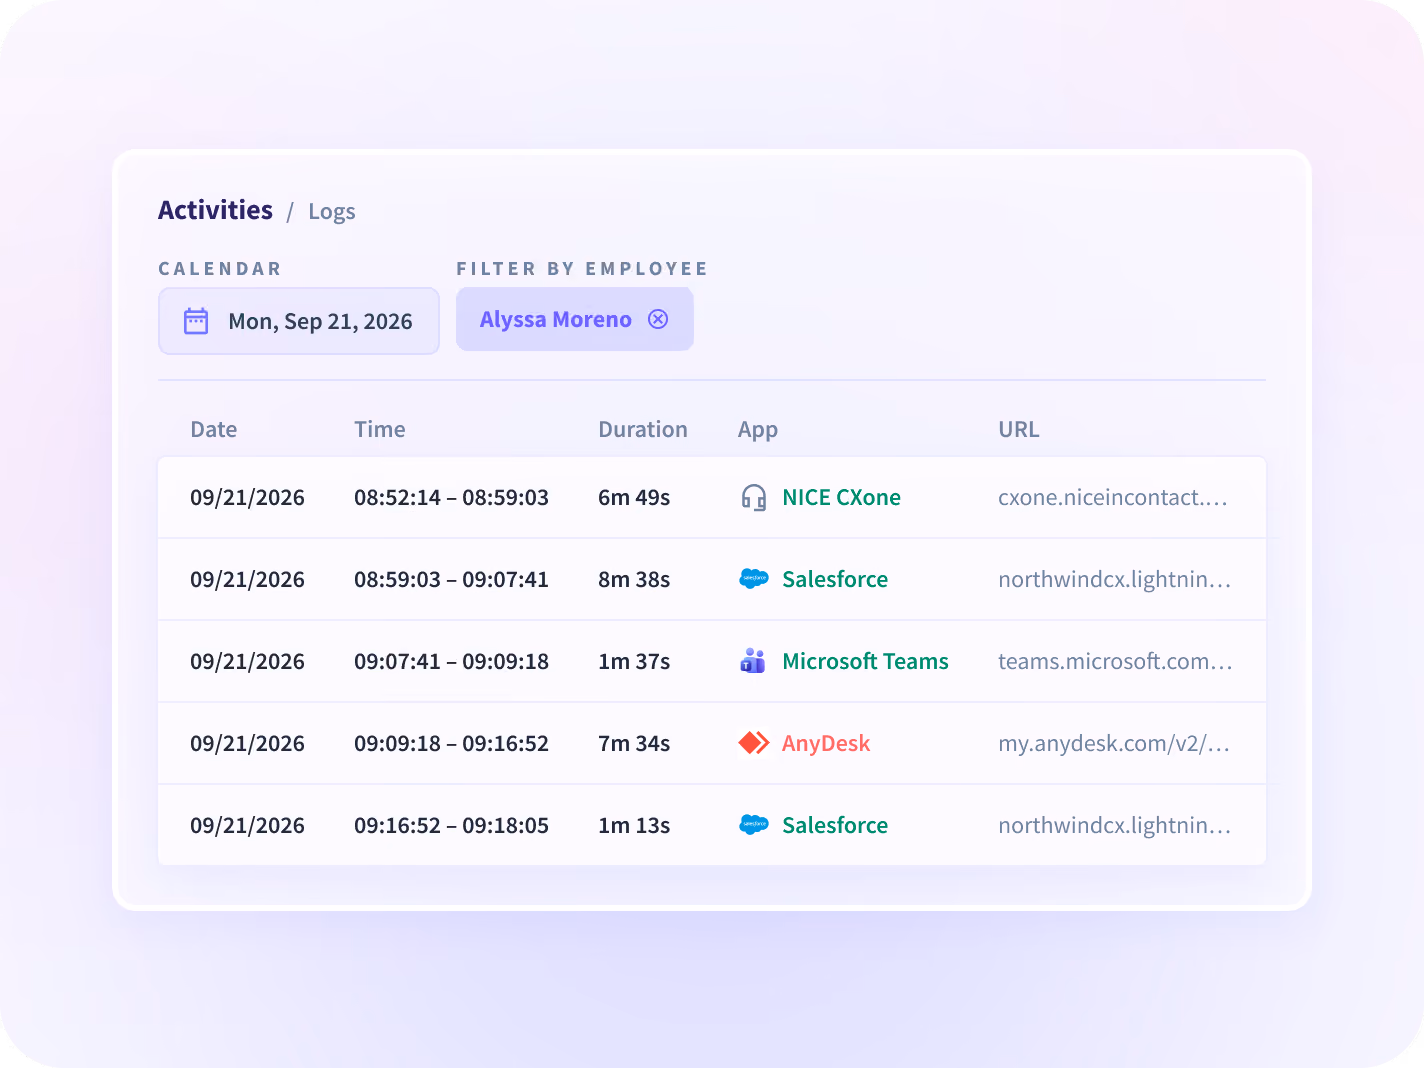This screenshot has width=1424, height=1068.
Task: Click northwindcx.lightning URL in 8m 38s row
Action: pos(1115,579)
